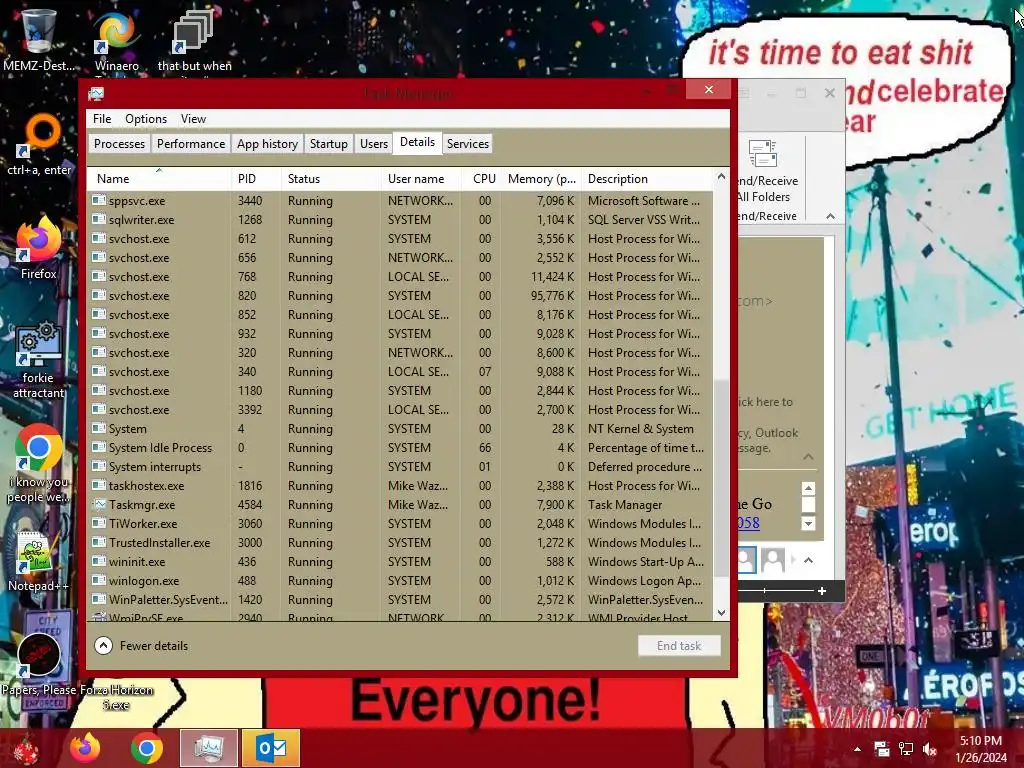Image resolution: width=1024 pixels, height=768 pixels.
Task: Open the 'Papers, Please' desktop shortcut
Action: click(x=39, y=663)
